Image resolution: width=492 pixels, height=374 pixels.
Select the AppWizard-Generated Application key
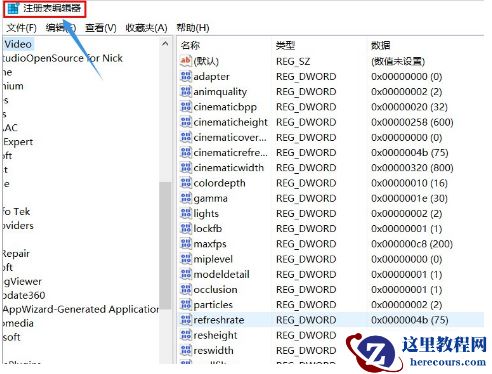(x=81, y=309)
